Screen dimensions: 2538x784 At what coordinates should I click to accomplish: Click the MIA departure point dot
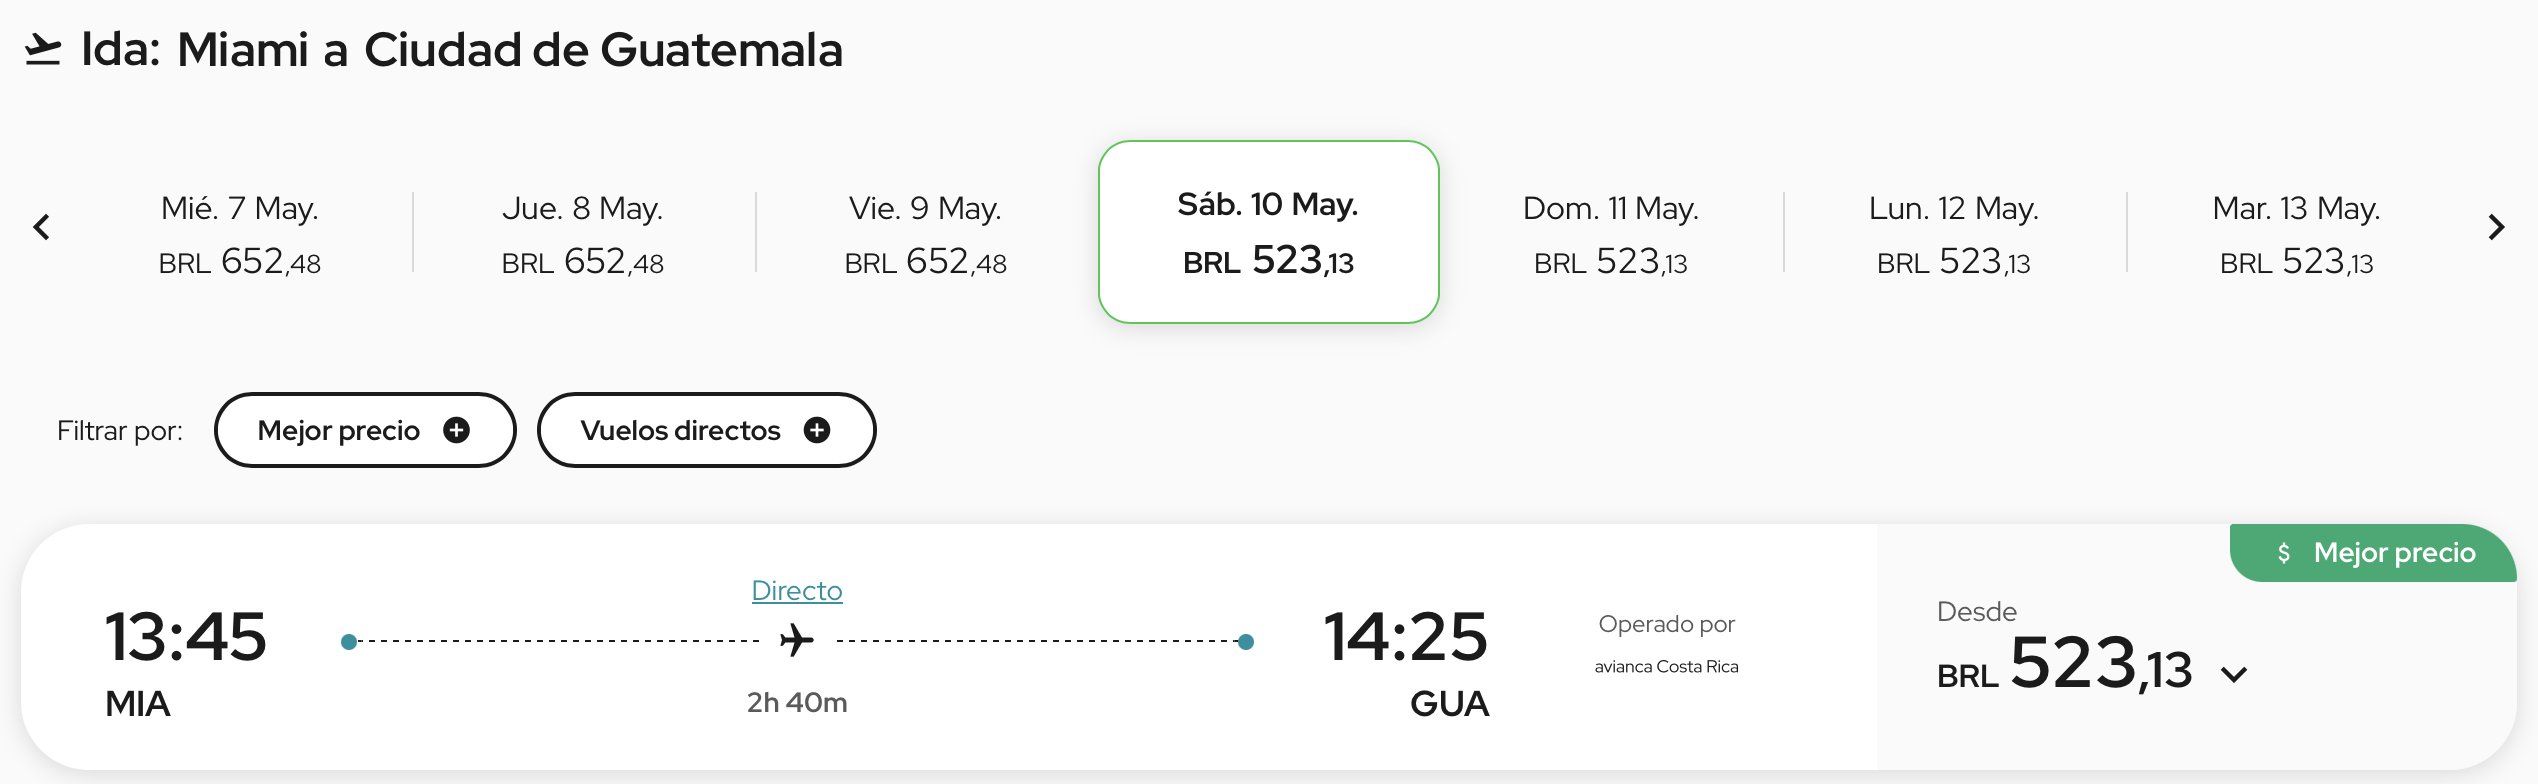point(348,642)
